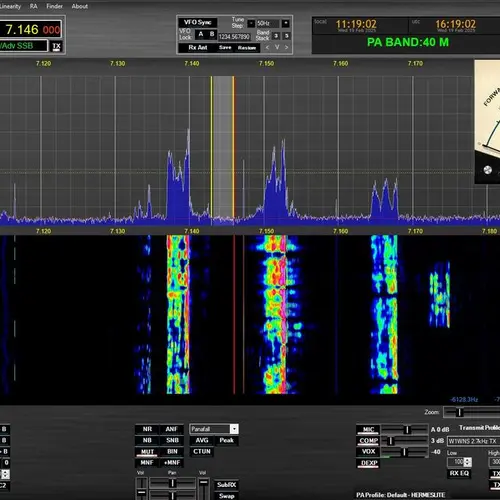
Task: Open the Finder menu
Action: coord(54,6)
